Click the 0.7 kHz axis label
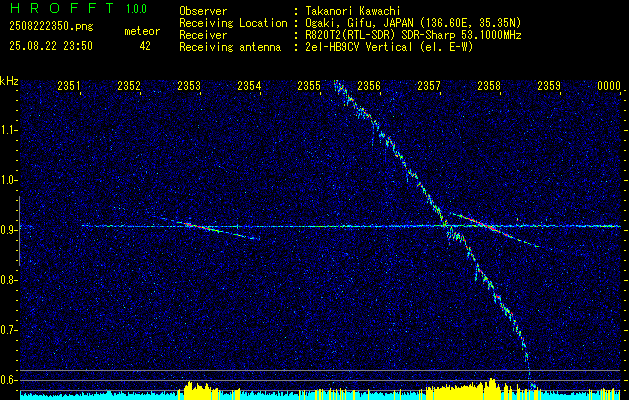The height and width of the screenshot is (400, 629). pyautogui.click(x=7, y=330)
